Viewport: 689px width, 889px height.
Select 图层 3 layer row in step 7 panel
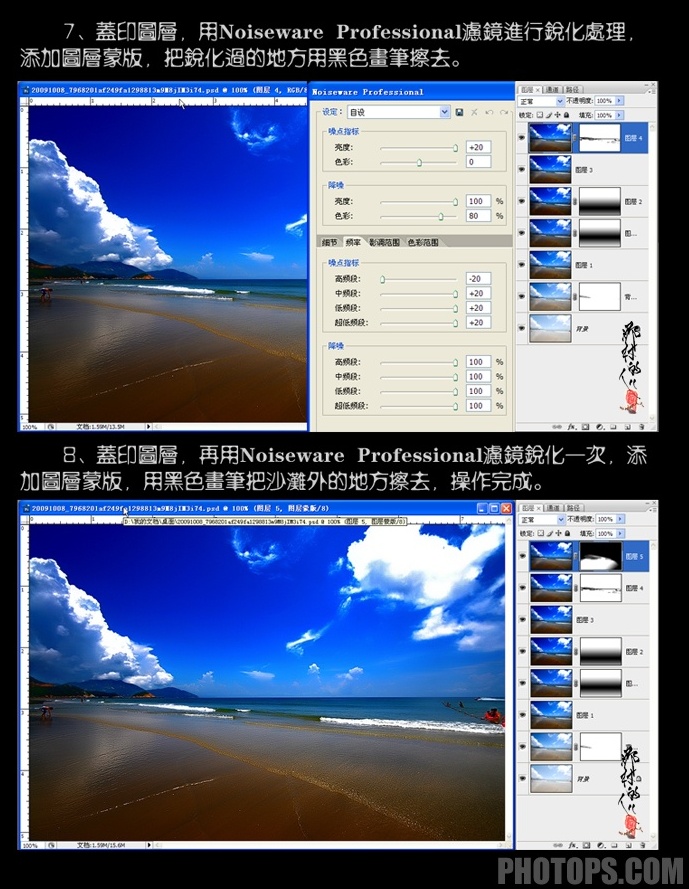click(582, 170)
